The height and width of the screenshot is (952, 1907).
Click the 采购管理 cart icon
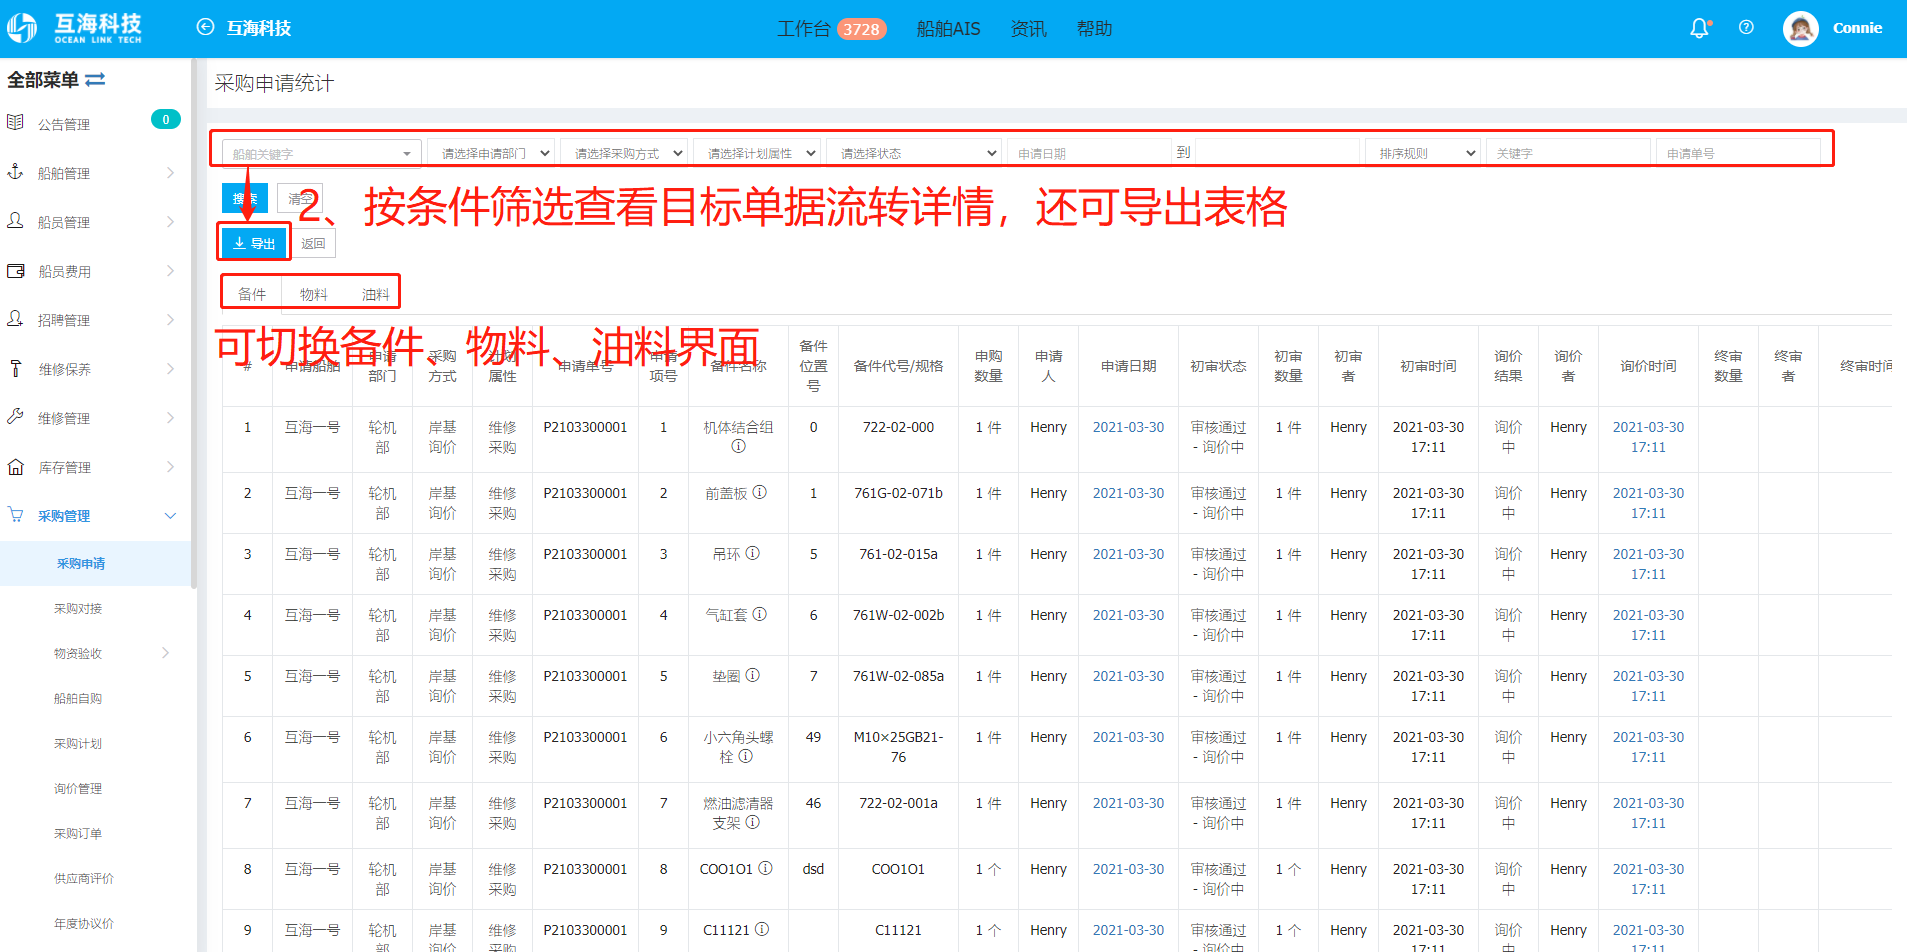coord(15,515)
